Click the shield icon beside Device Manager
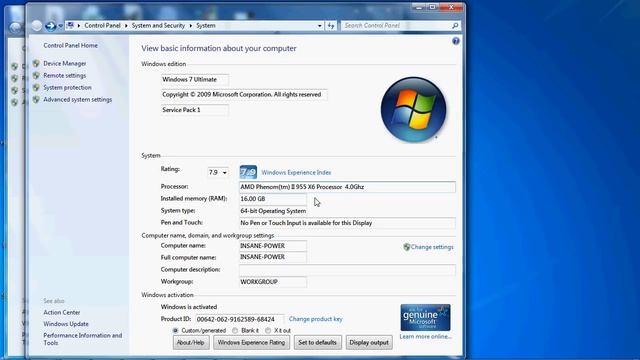The width and height of the screenshot is (640, 360). (x=36, y=63)
